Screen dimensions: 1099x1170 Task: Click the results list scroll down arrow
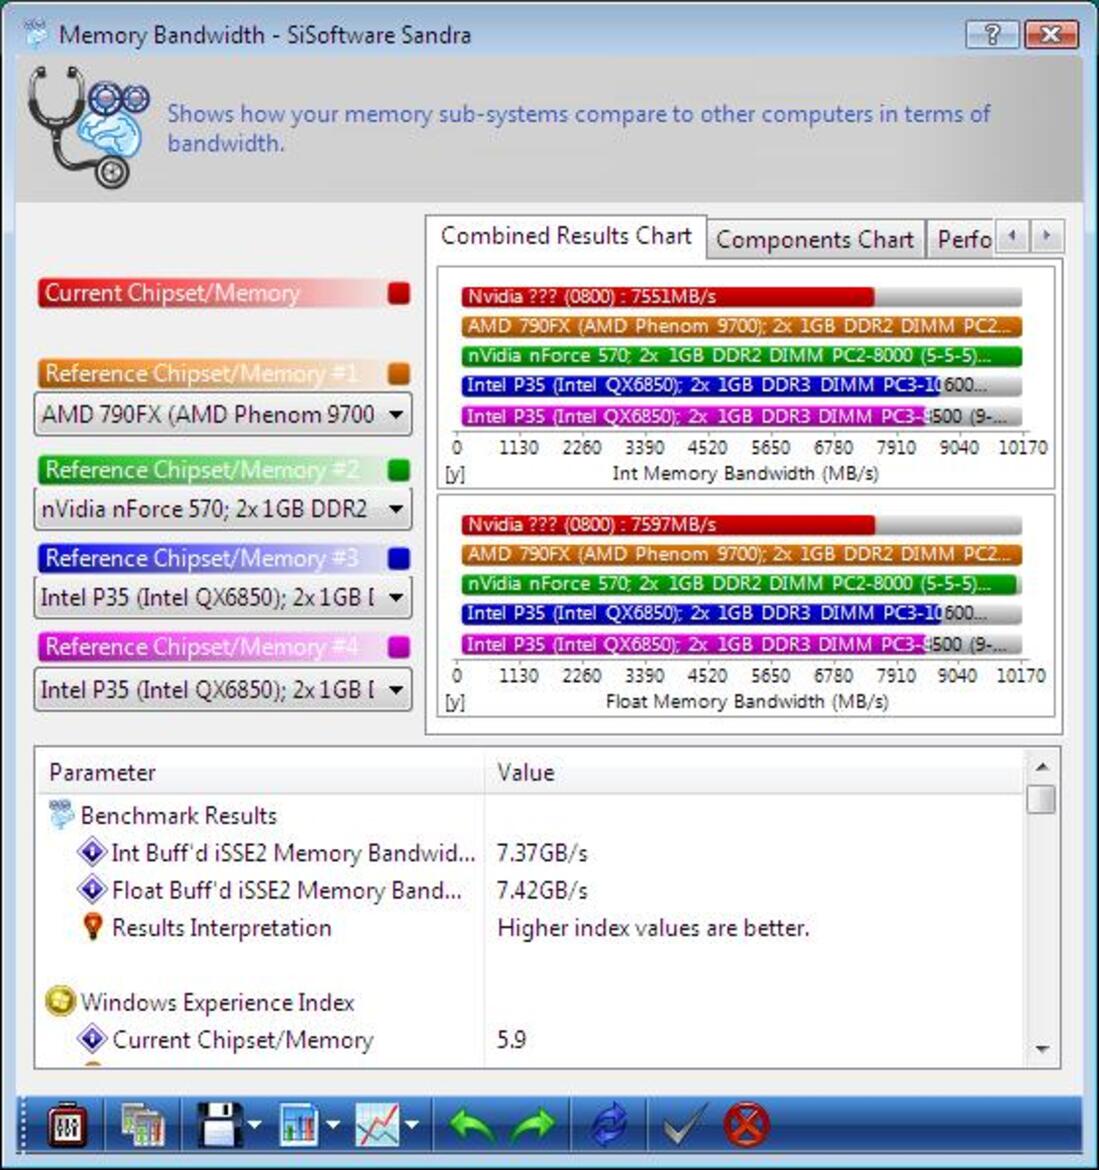pos(1042,1049)
